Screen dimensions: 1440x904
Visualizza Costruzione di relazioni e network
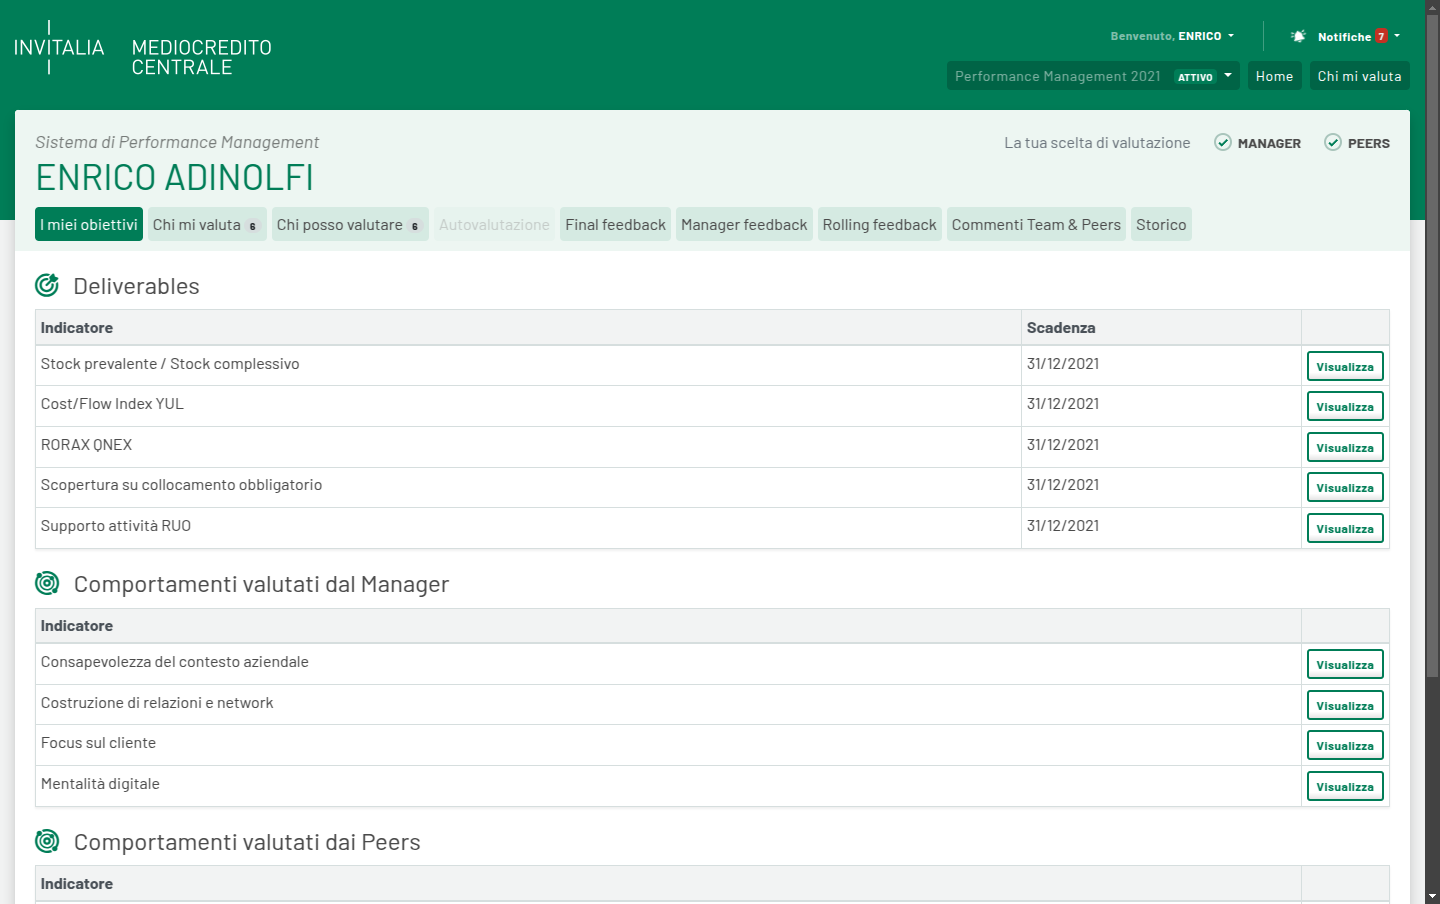(1345, 705)
